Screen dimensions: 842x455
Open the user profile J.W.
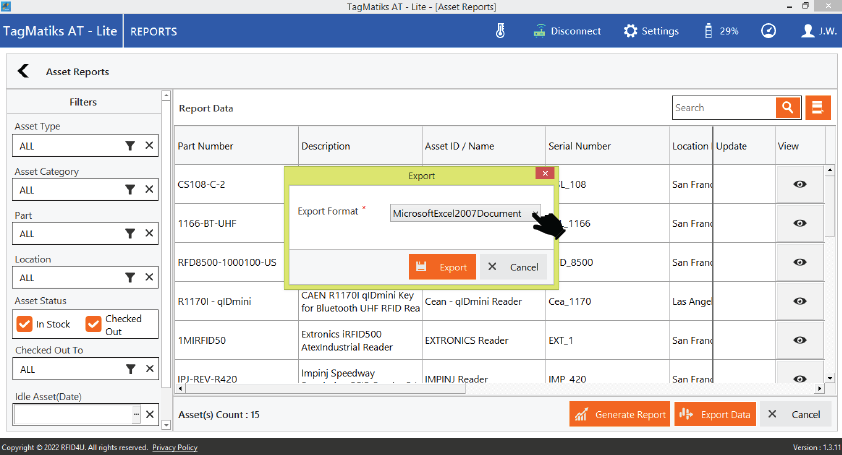click(x=818, y=31)
